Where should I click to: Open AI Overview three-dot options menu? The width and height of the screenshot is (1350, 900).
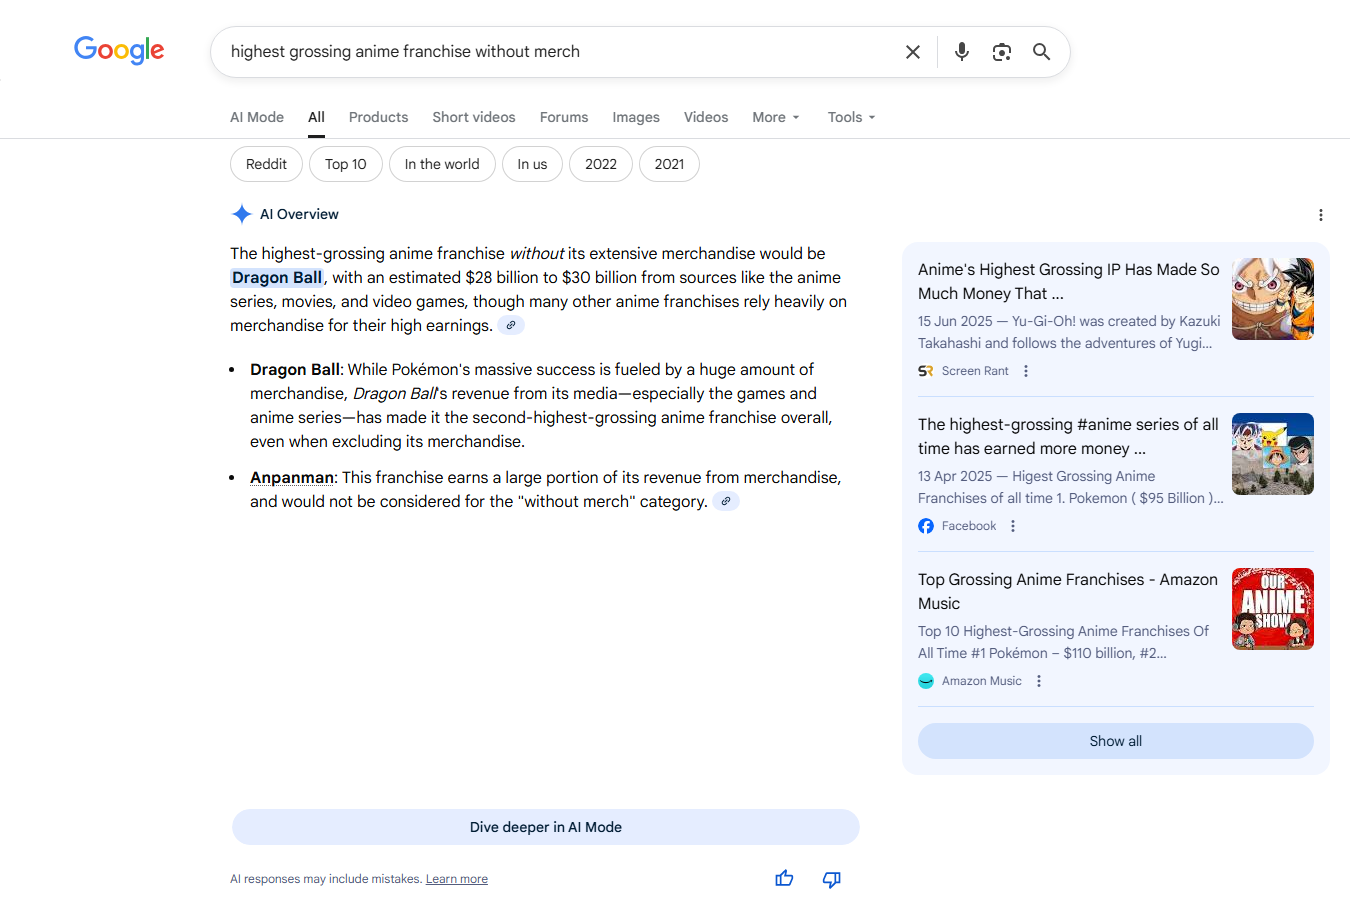point(1321,215)
